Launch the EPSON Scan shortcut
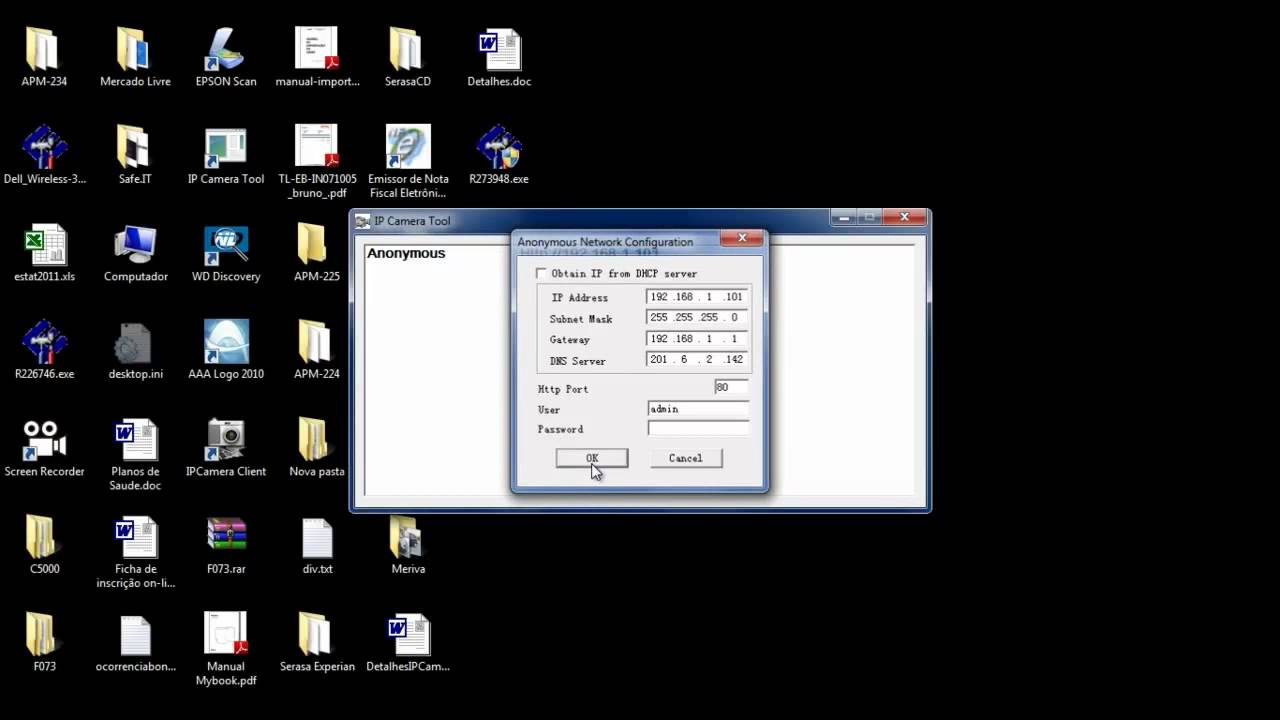Screen dimensions: 1280x720 [226, 49]
